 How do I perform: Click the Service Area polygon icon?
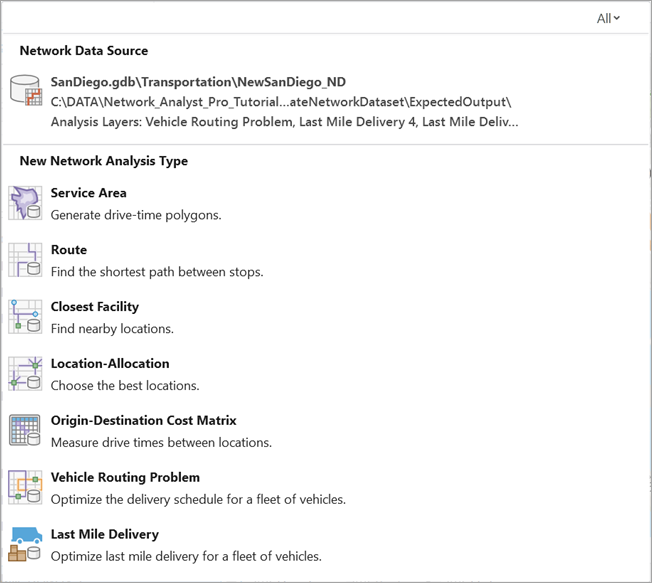[26, 203]
